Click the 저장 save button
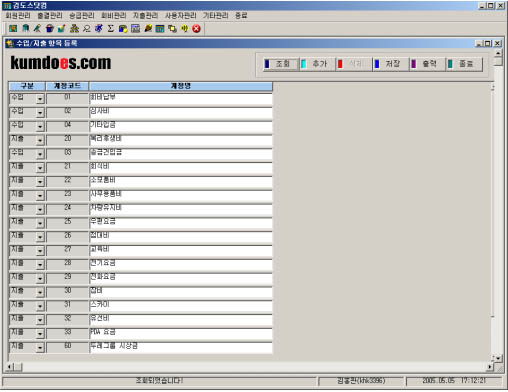 390,64
